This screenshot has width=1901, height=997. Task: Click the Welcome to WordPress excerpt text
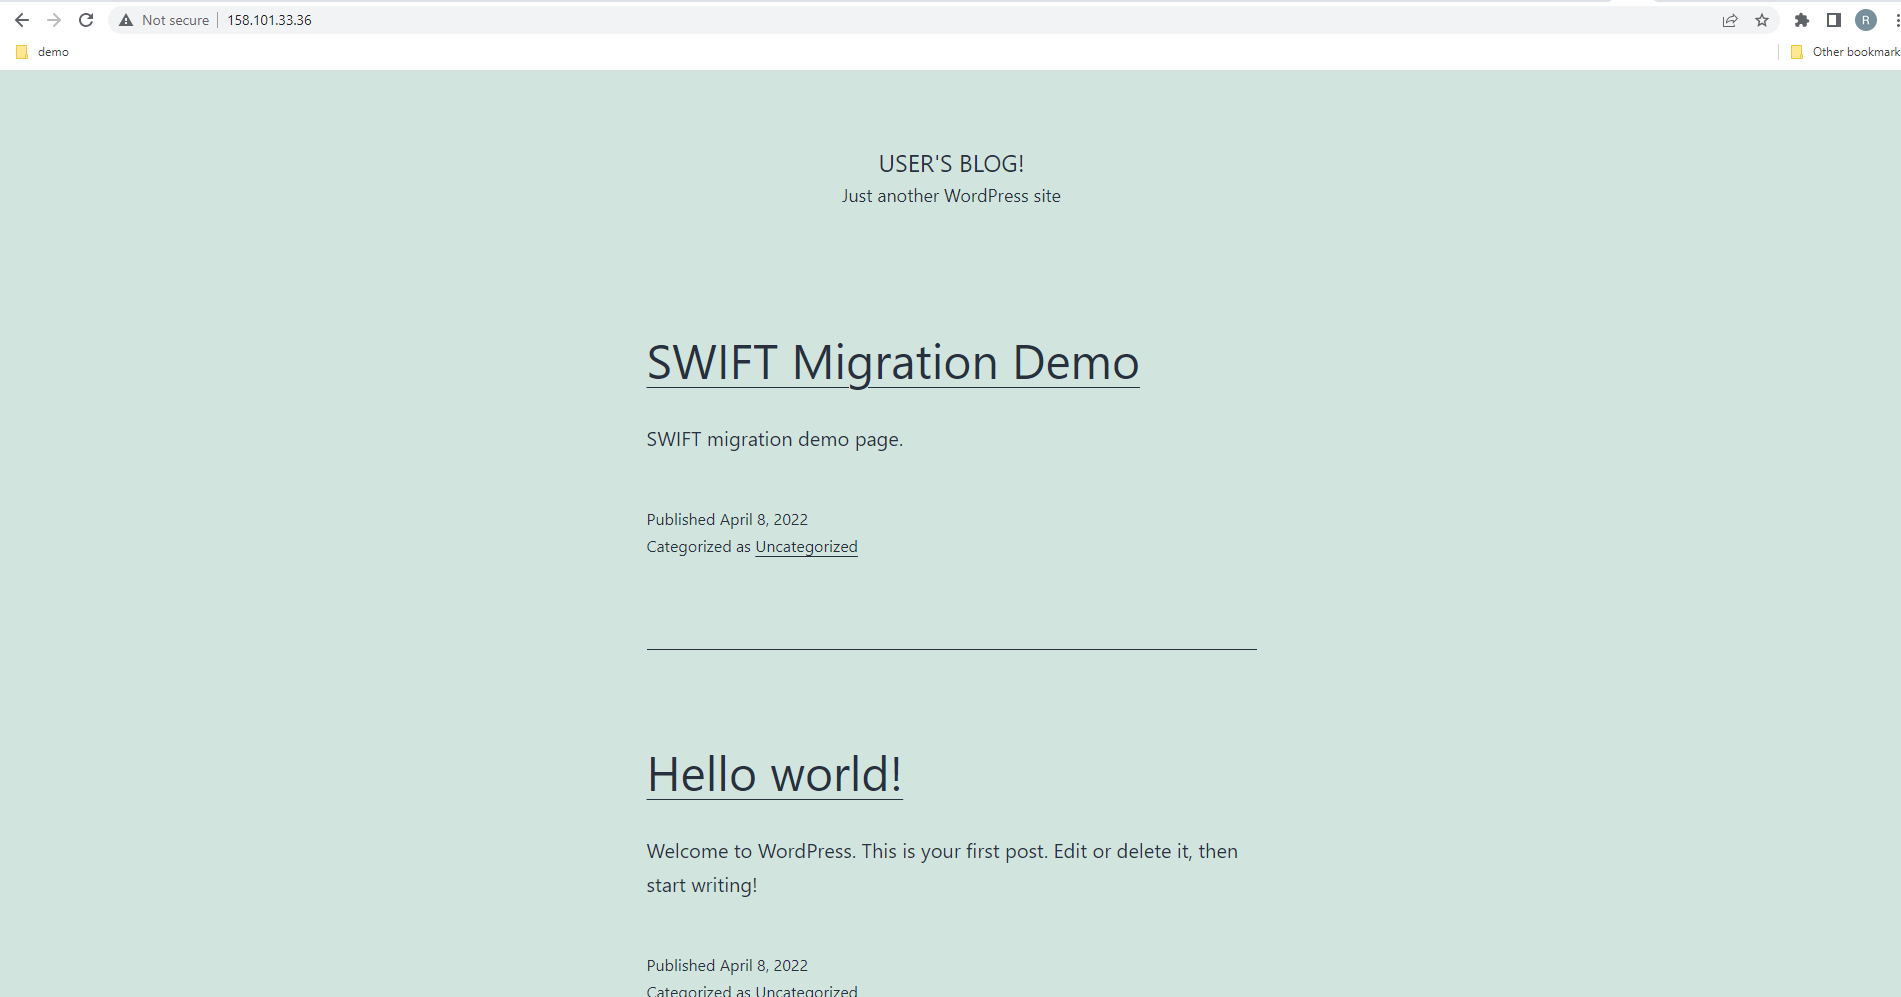(942, 868)
